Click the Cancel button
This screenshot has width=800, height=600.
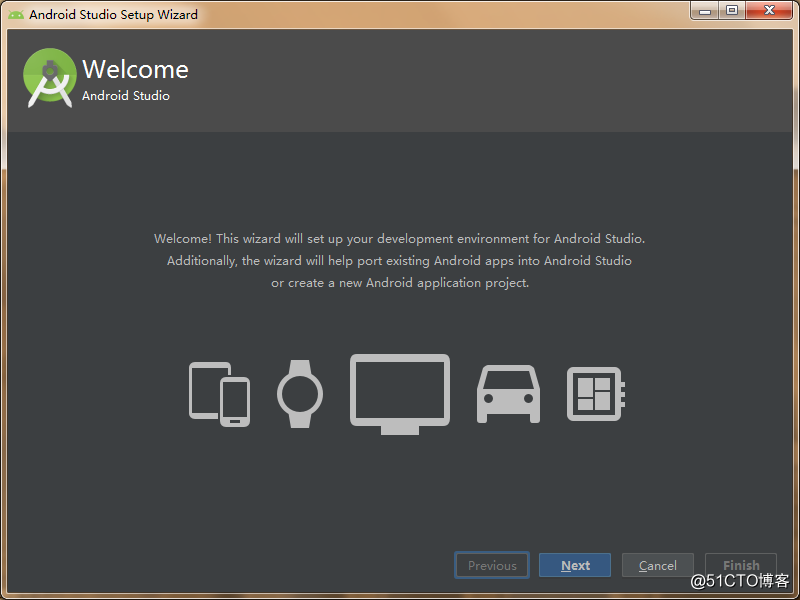coord(658,565)
